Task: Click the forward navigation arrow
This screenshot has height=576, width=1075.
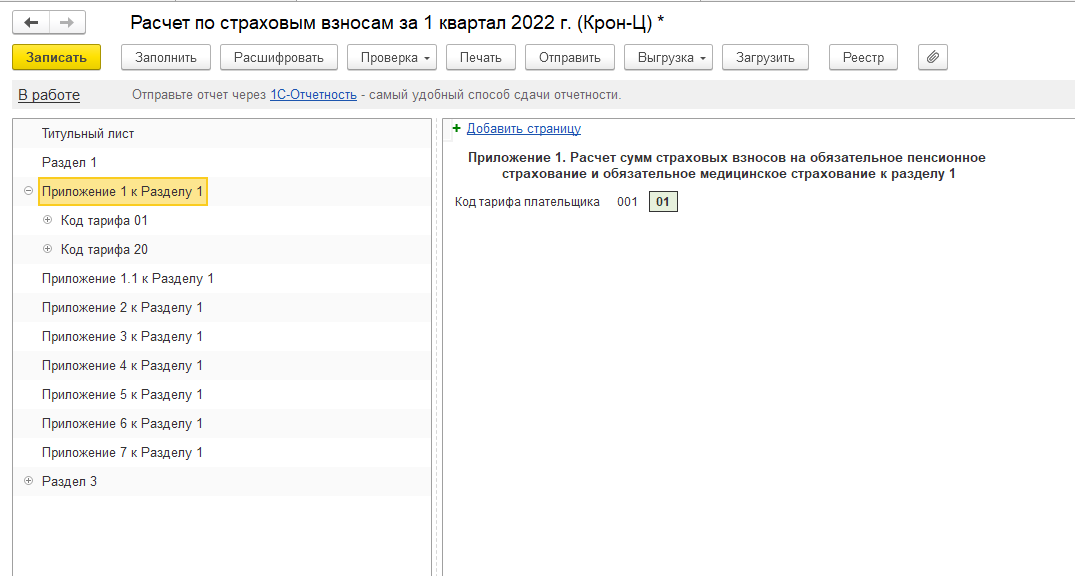Action: click(67, 22)
